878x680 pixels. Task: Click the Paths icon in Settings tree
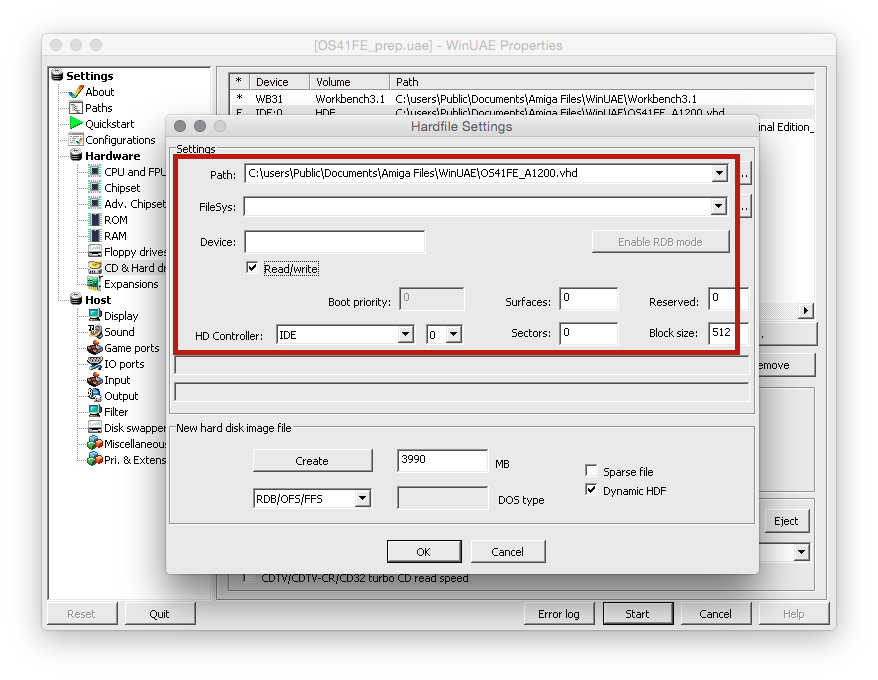click(x=76, y=108)
